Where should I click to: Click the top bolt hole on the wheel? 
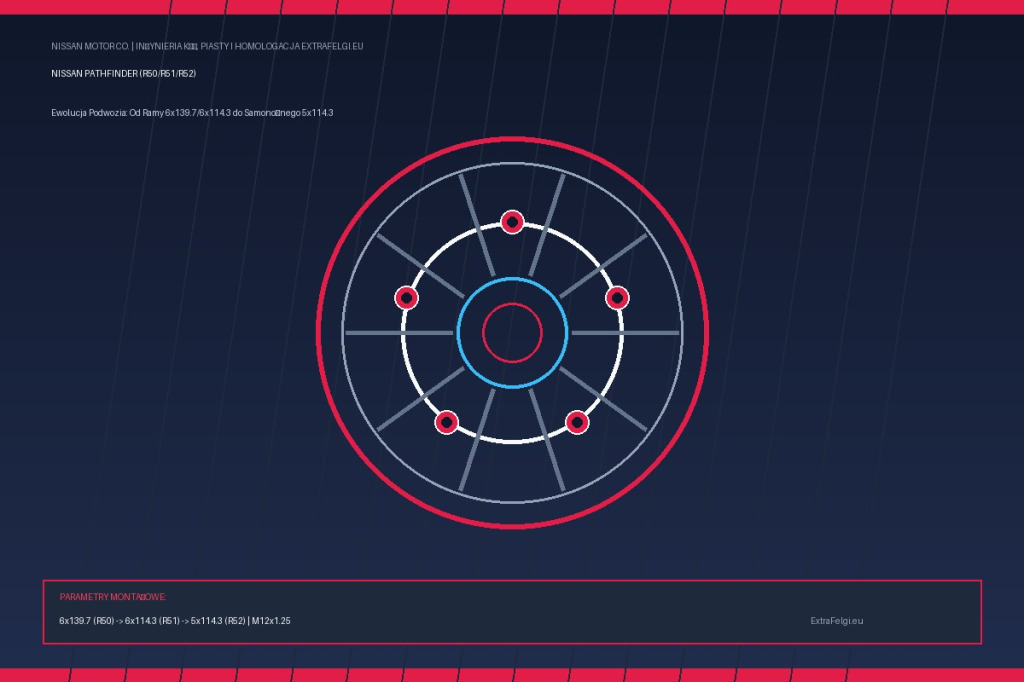click(512, 222)
